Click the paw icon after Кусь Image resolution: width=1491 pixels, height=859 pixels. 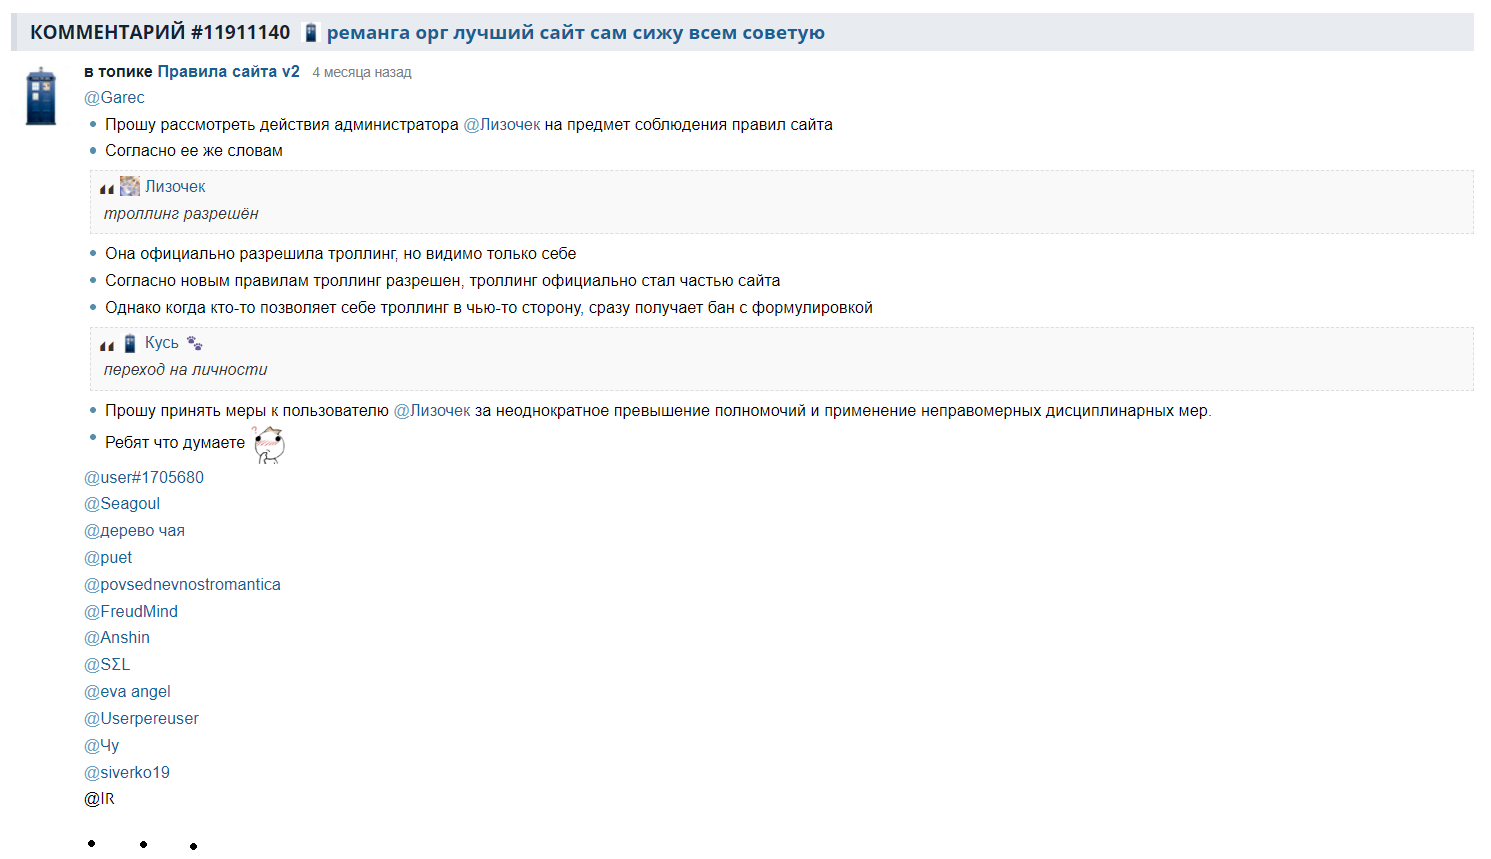tap(195, 343)
